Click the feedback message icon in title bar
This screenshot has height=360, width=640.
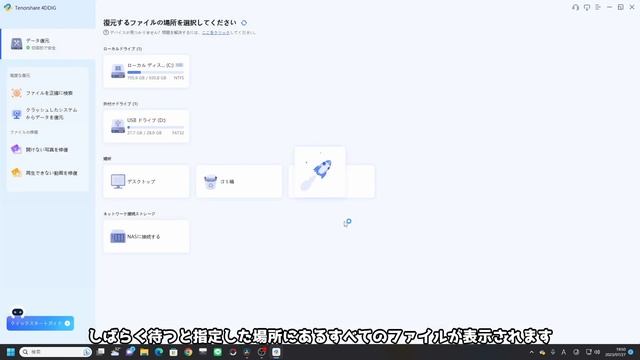[x=587, y=7]
